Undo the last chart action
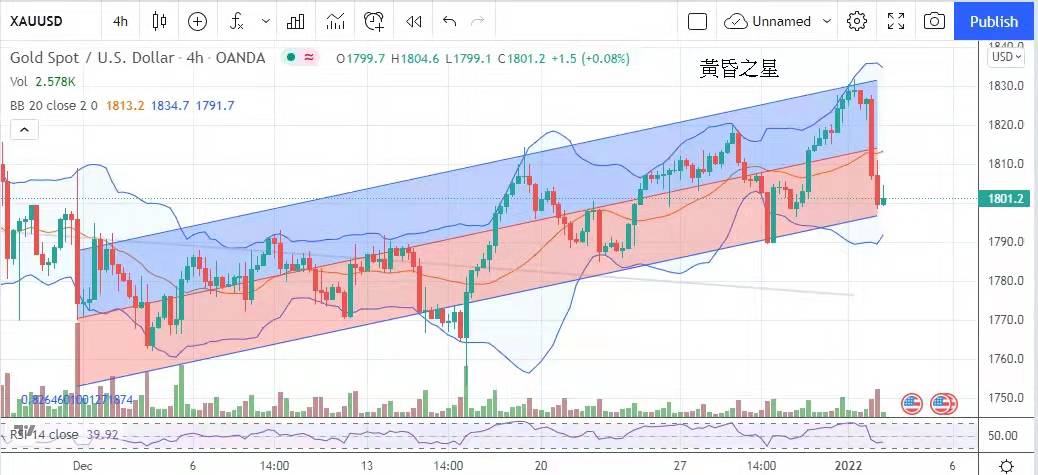The image size is (1038, 475). pyautogui.click(x=449, y=21)
